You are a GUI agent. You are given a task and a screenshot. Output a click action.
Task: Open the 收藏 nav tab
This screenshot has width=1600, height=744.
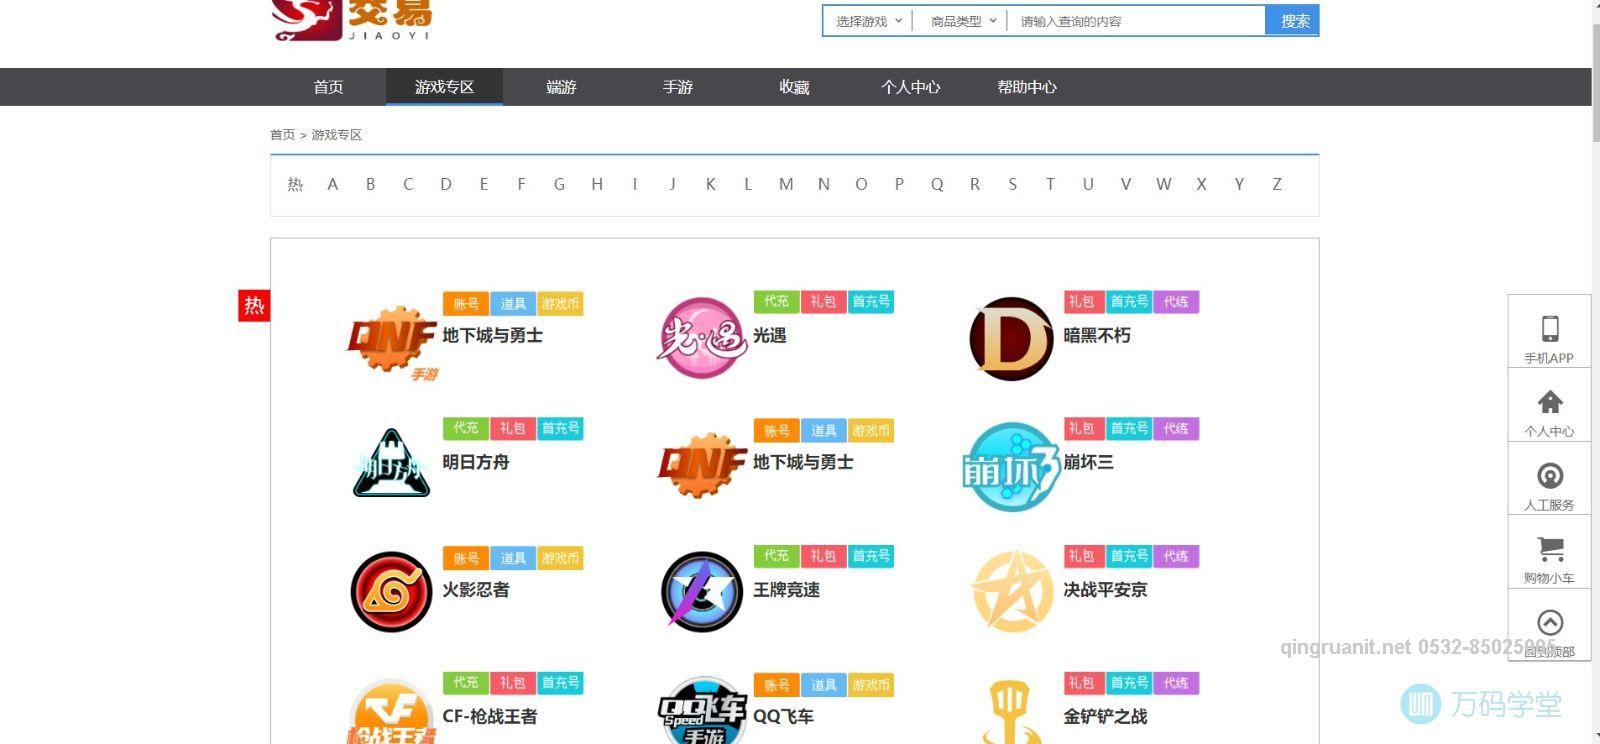click(x=794, y=87)
